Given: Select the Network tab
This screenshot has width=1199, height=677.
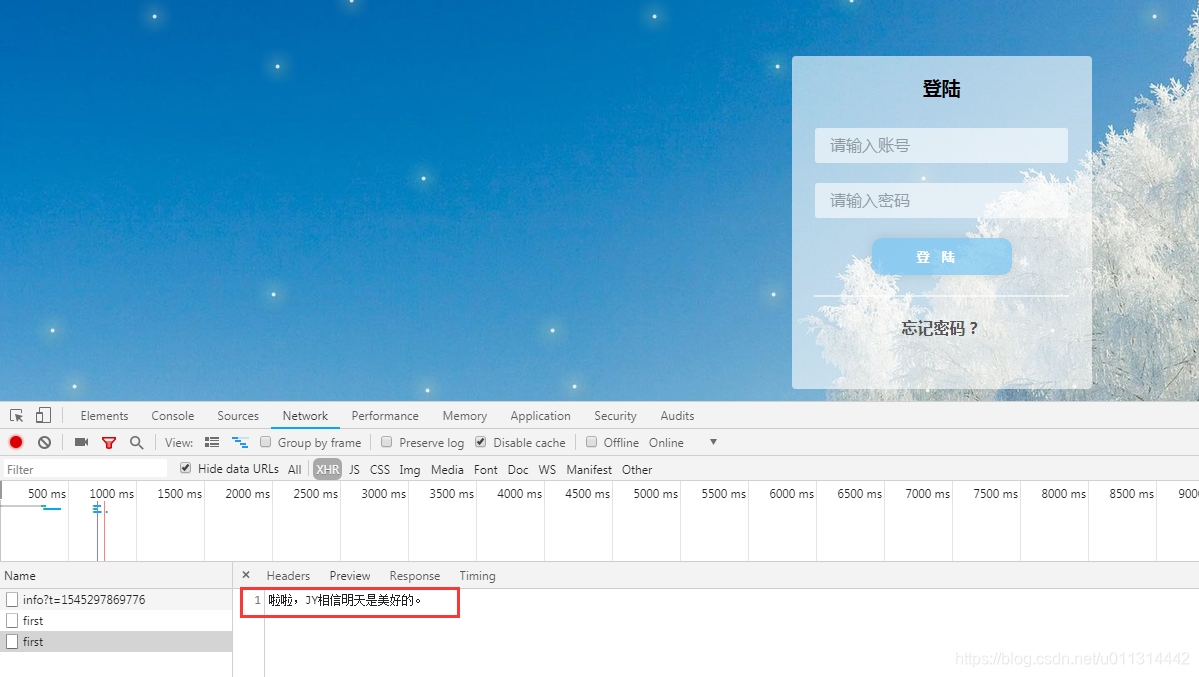Looking at the screenshot, I should 305,415.
